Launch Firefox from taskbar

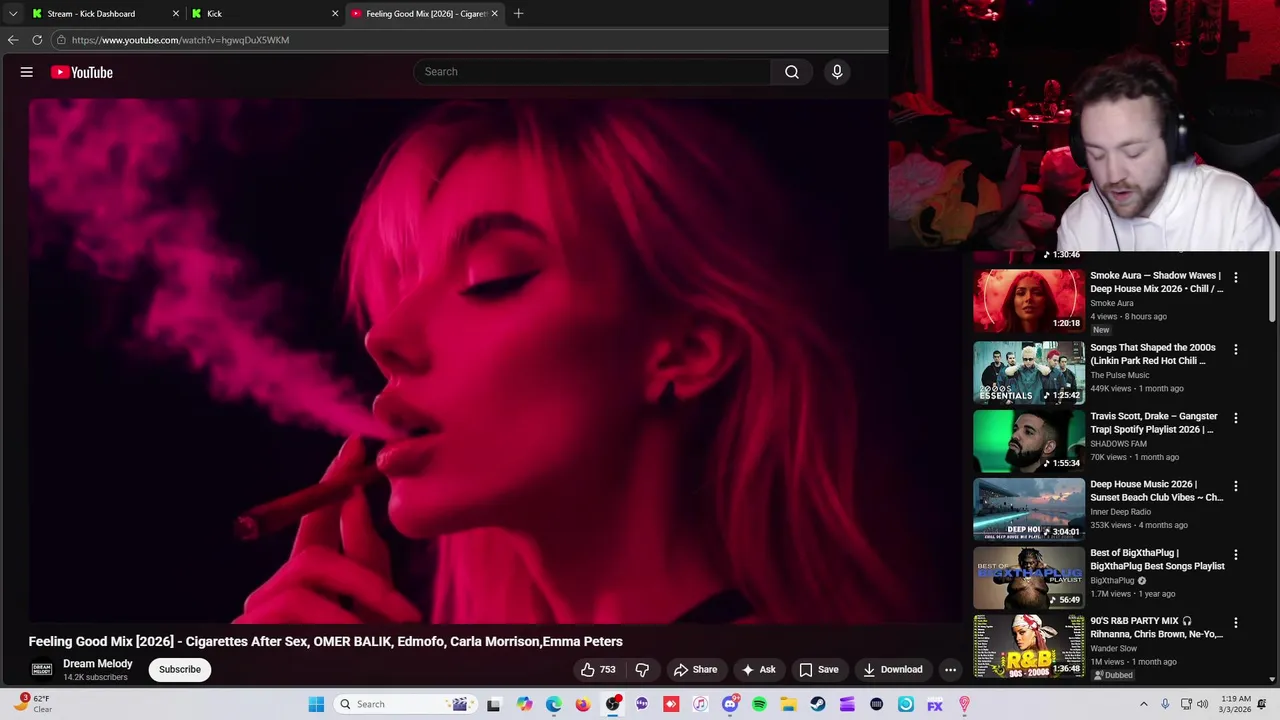click(x=582, y=705)
